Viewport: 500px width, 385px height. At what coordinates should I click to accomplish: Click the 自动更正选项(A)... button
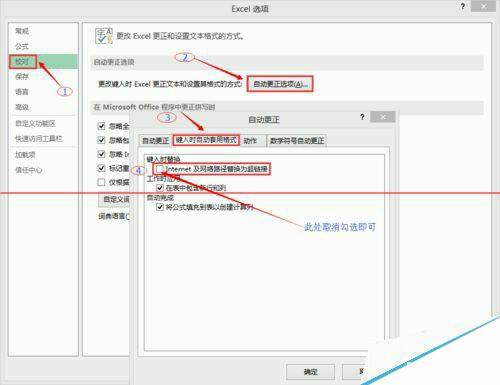coord(280,84)
